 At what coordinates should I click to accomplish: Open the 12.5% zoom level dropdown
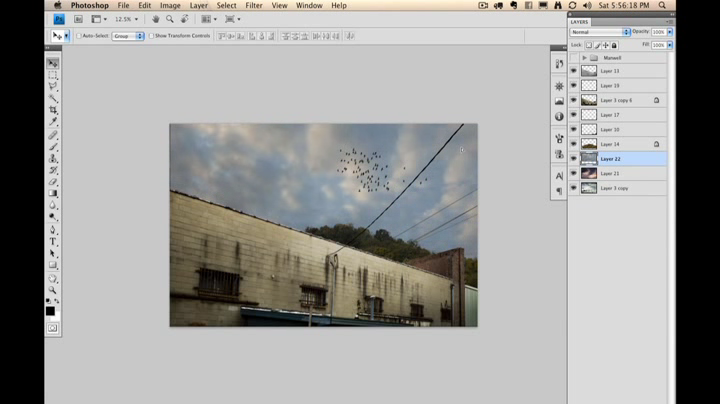[136, 19]
